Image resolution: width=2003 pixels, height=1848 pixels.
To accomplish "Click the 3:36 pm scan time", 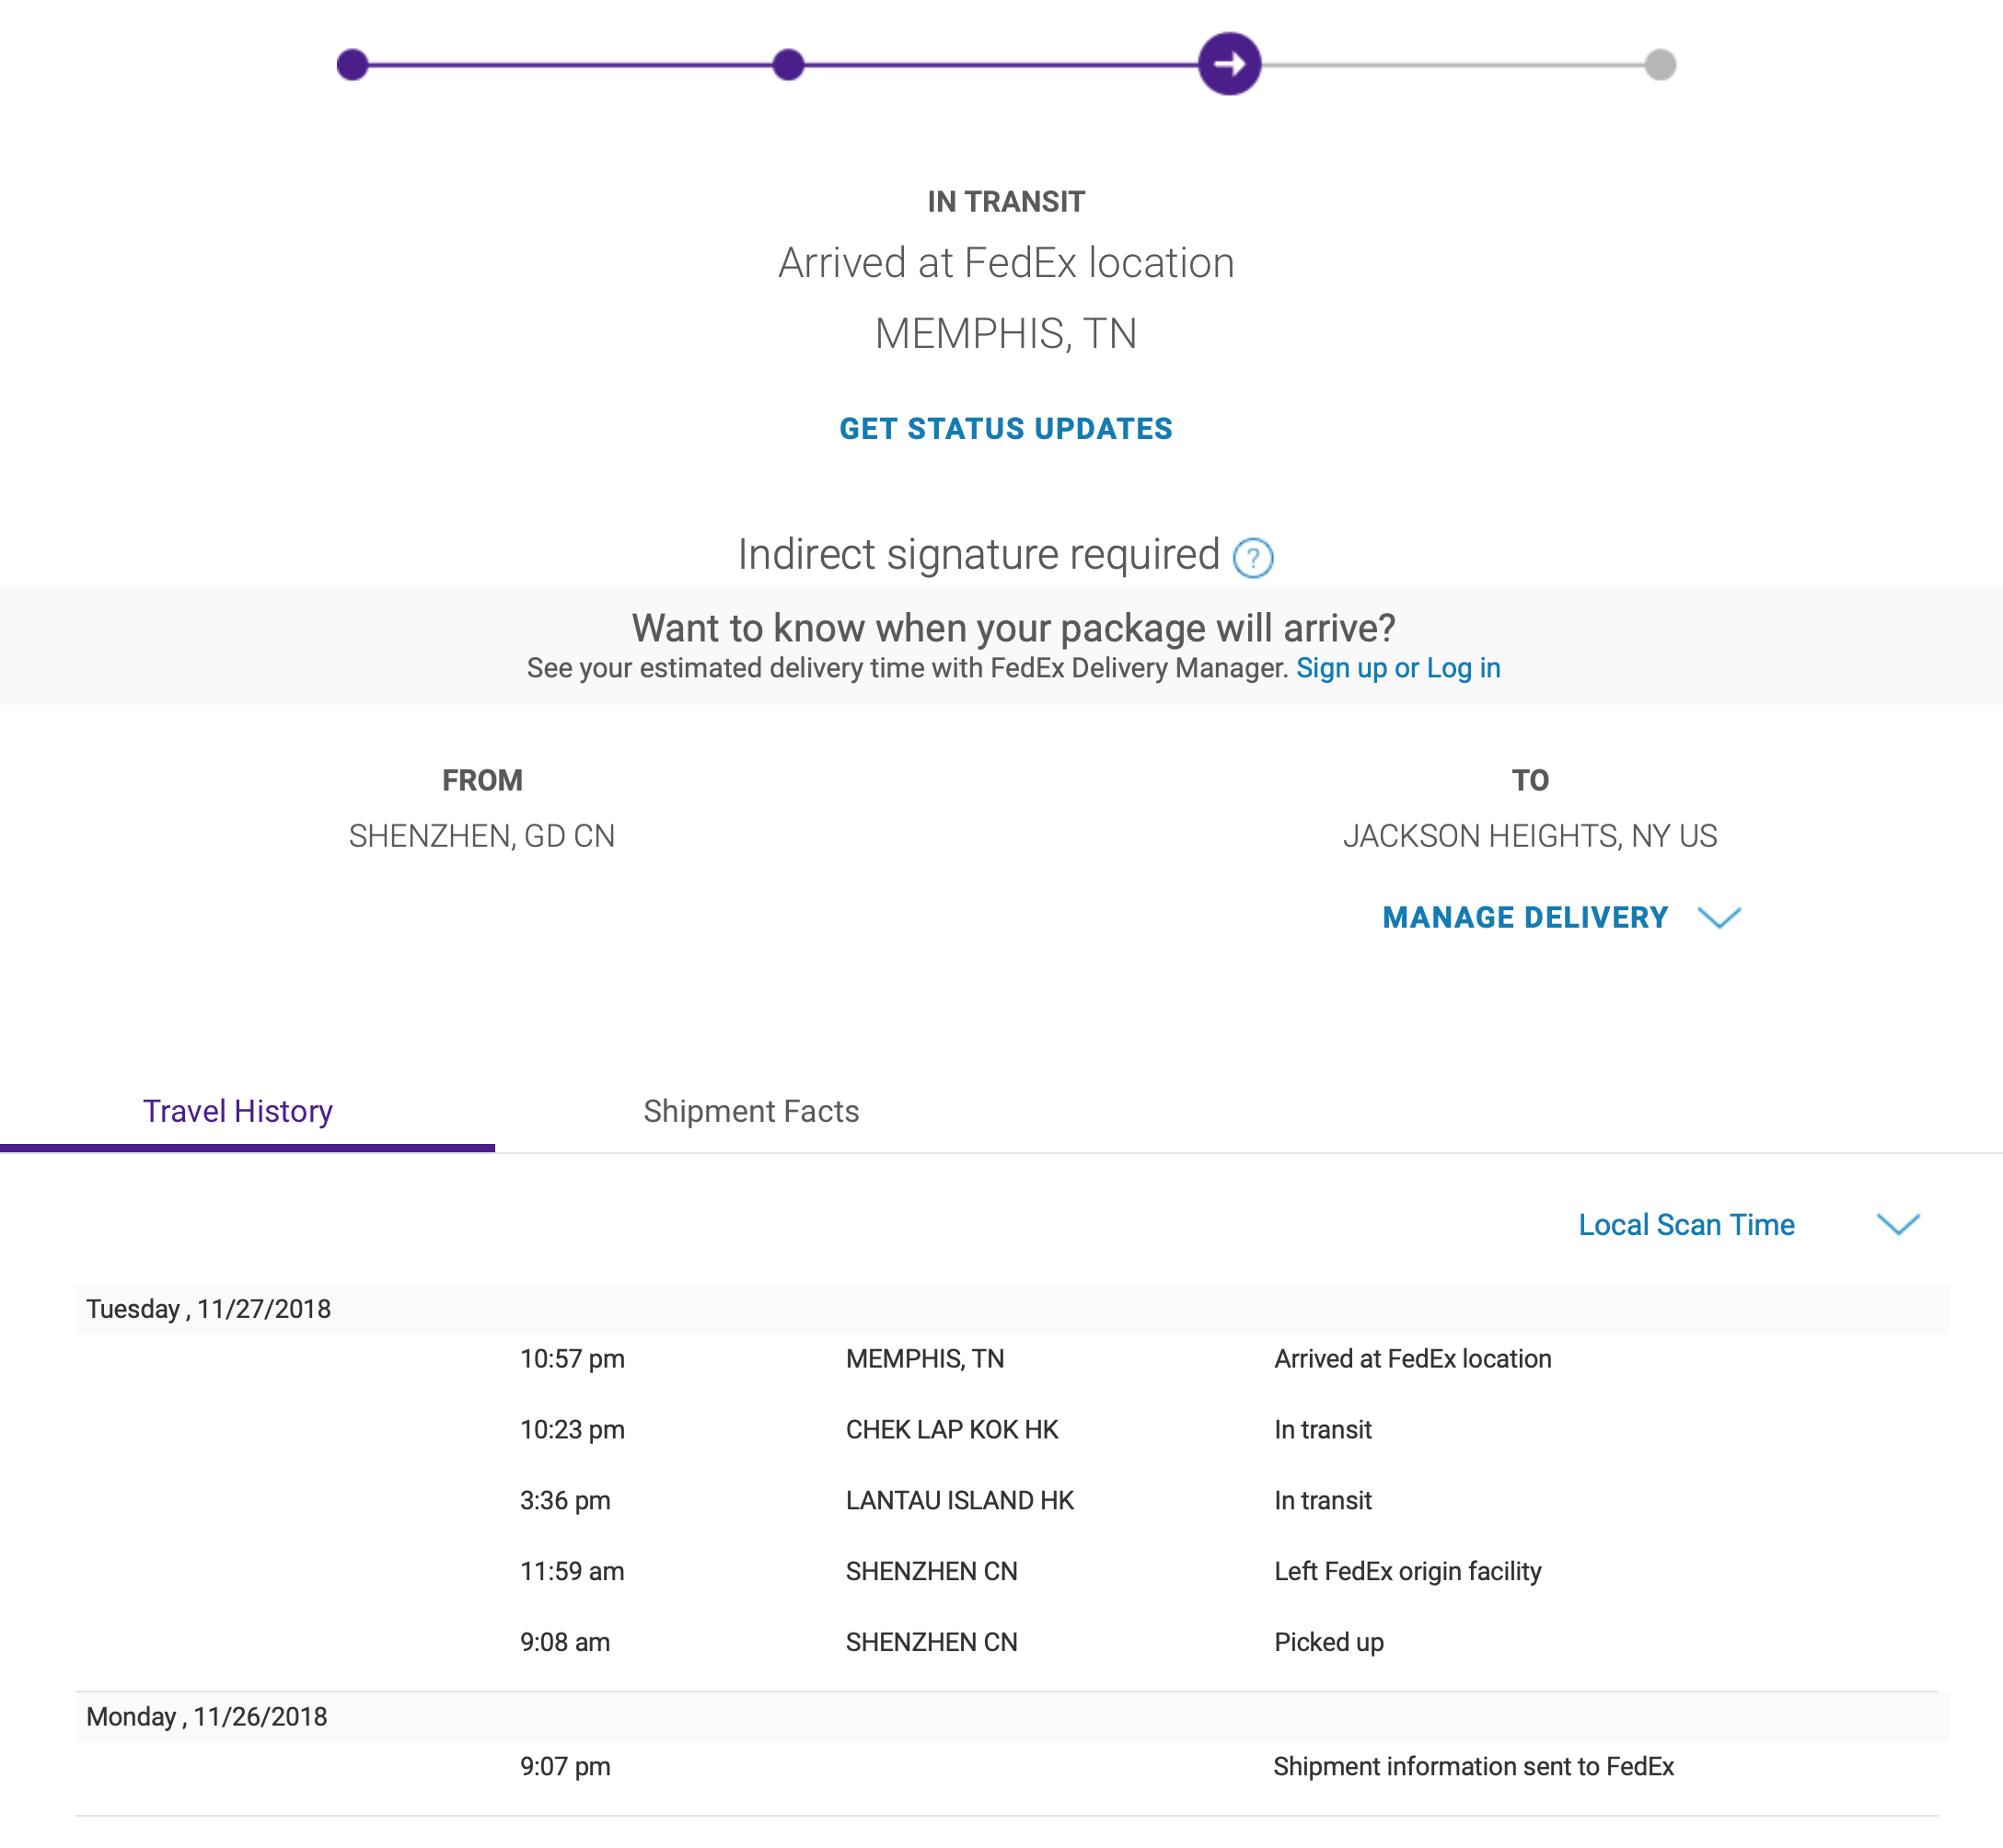I will [x=565, y=1501].
